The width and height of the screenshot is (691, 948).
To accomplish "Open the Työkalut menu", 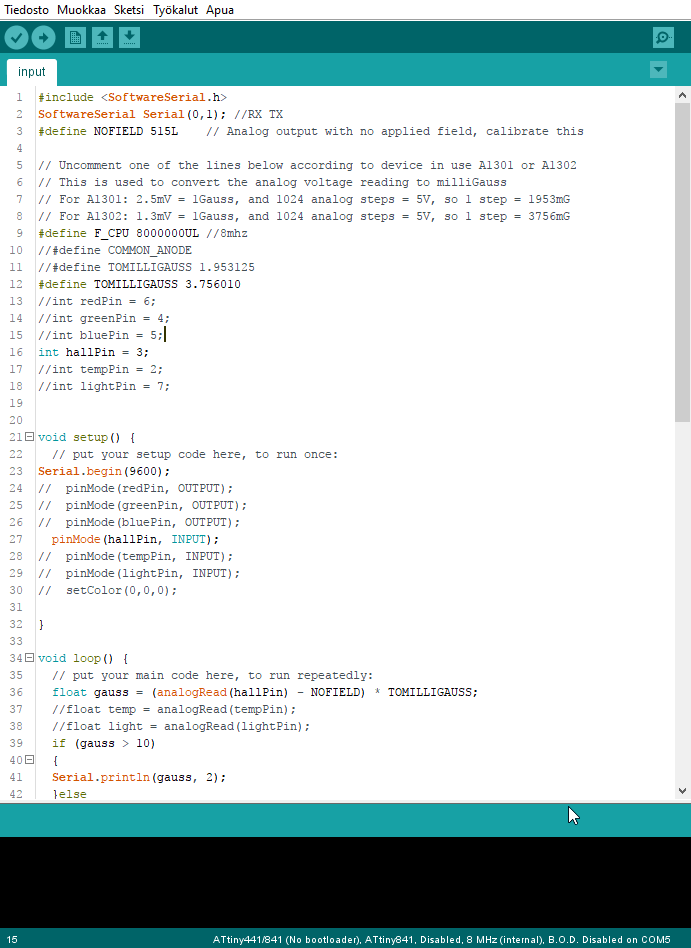I will pyautogui.click(x=175, y=10).
